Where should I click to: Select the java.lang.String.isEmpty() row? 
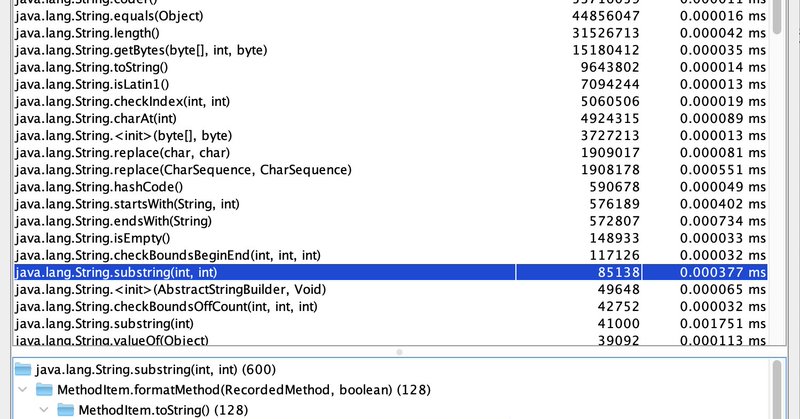[390, 238]
